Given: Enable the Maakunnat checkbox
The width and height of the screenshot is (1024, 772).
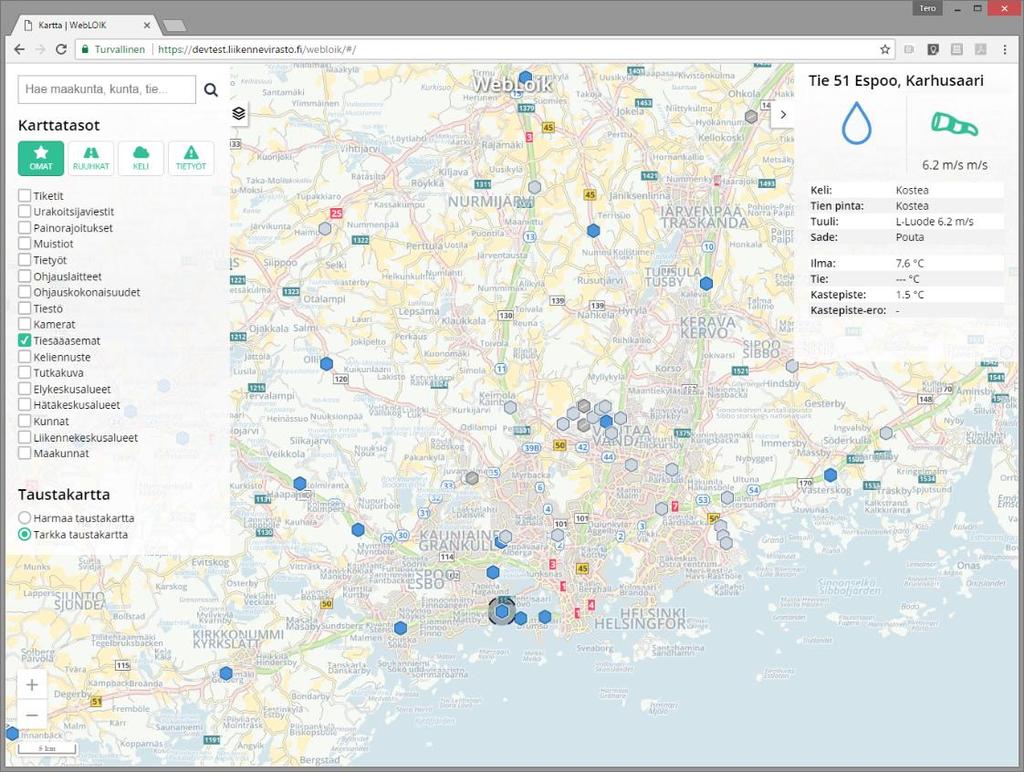Looking at the screenshot, I should coord(25,453).
